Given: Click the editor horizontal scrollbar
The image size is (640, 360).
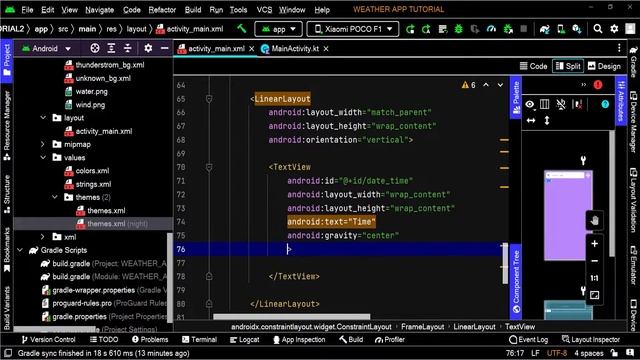Looking at the screenshot, I should (x=291, y=317).
